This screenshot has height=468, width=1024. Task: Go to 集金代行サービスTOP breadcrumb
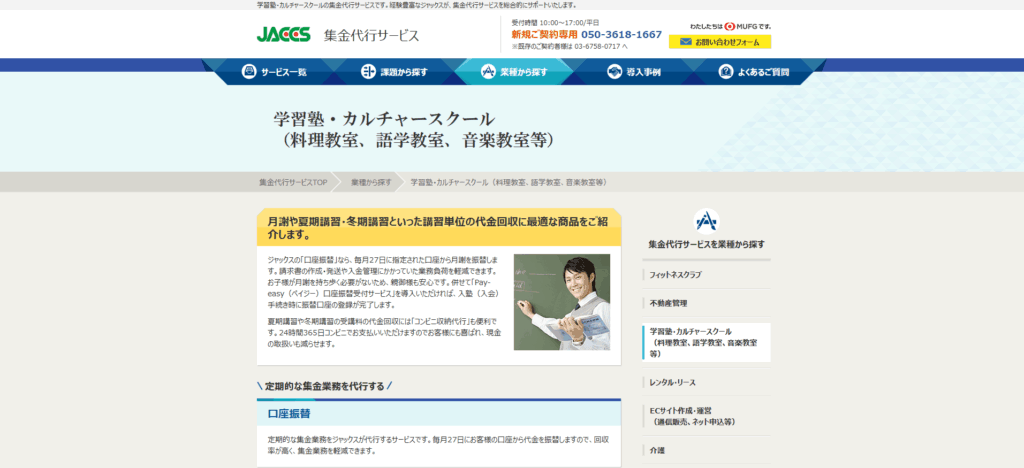pos(293,183)
